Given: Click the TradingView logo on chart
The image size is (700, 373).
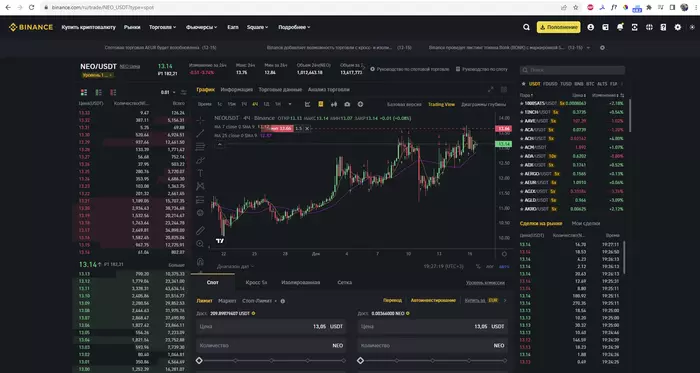Looking at the screenshot, I should [x=220, y=241].
